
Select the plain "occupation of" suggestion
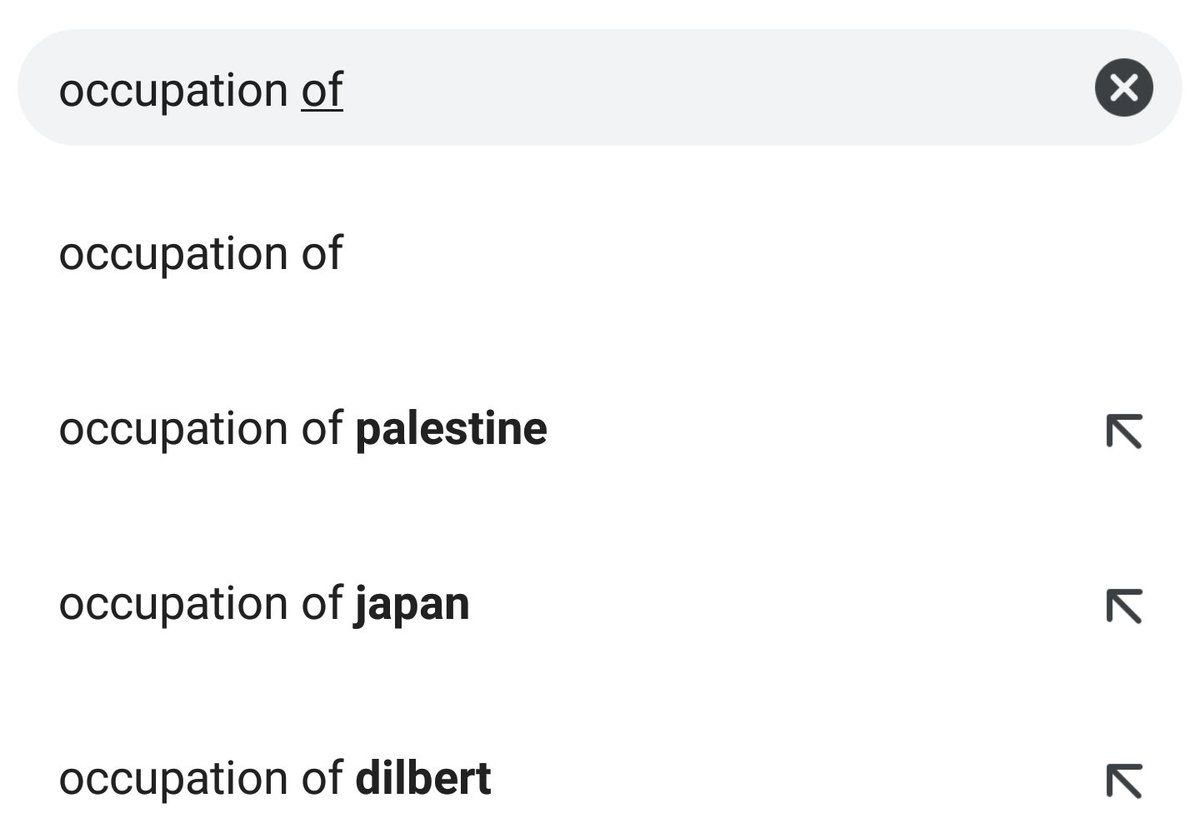[200, 254]
